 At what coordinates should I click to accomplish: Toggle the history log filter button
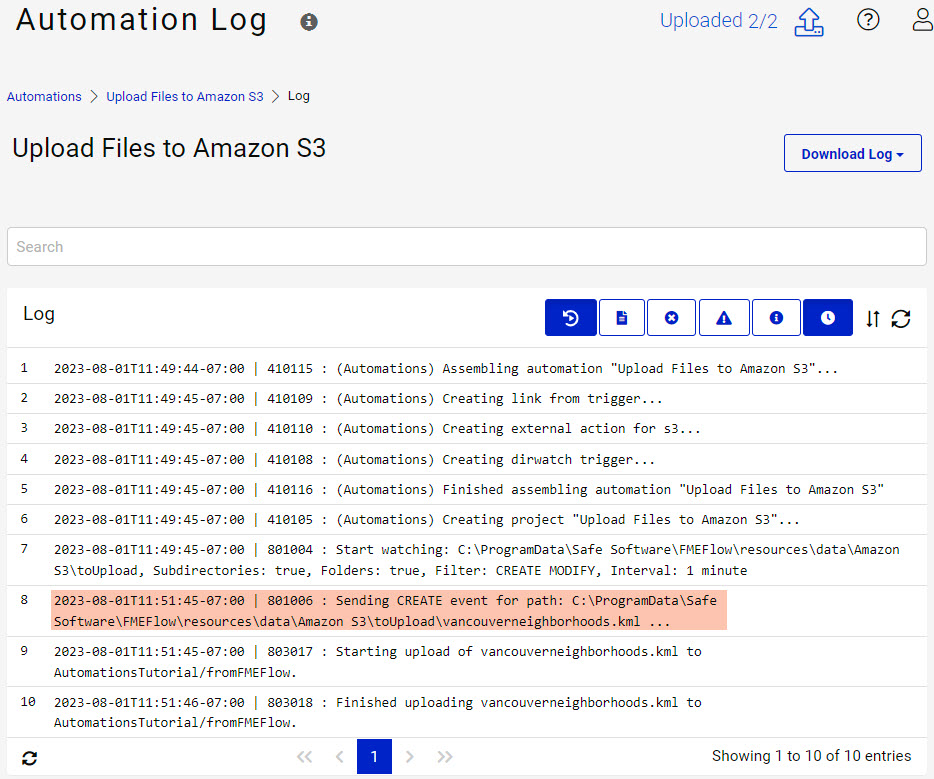(x=571, y=318)
